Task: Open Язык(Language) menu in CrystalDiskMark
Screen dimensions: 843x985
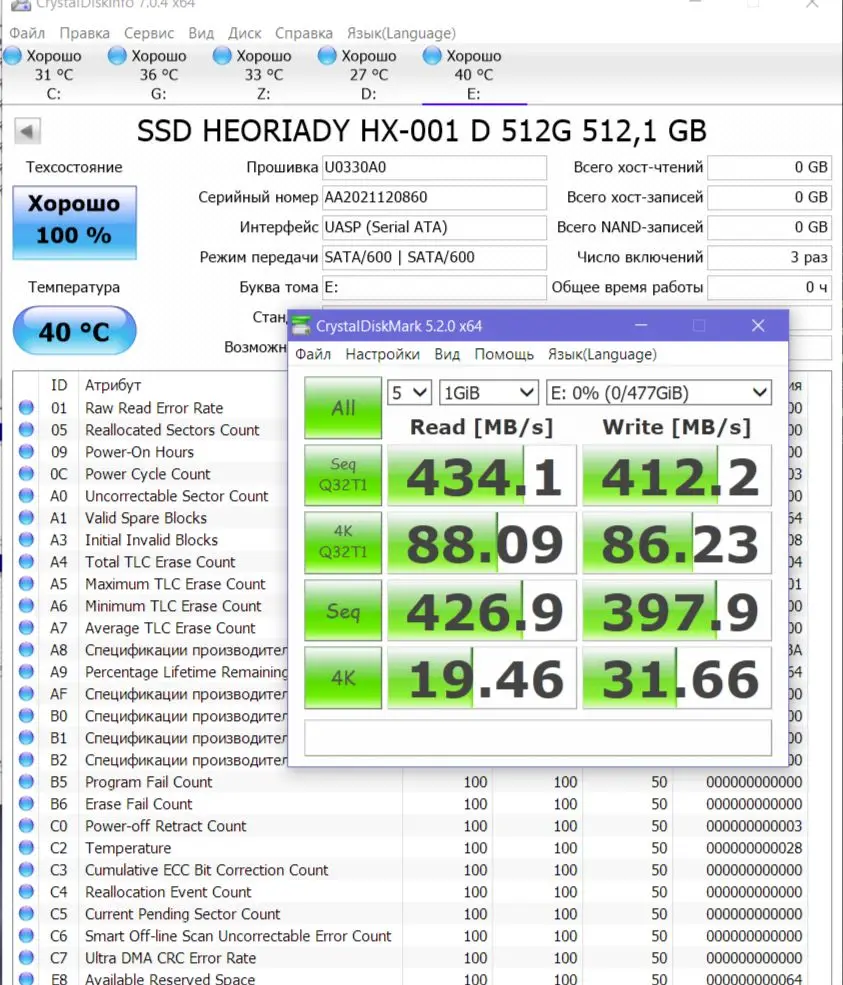Action: 602,354
